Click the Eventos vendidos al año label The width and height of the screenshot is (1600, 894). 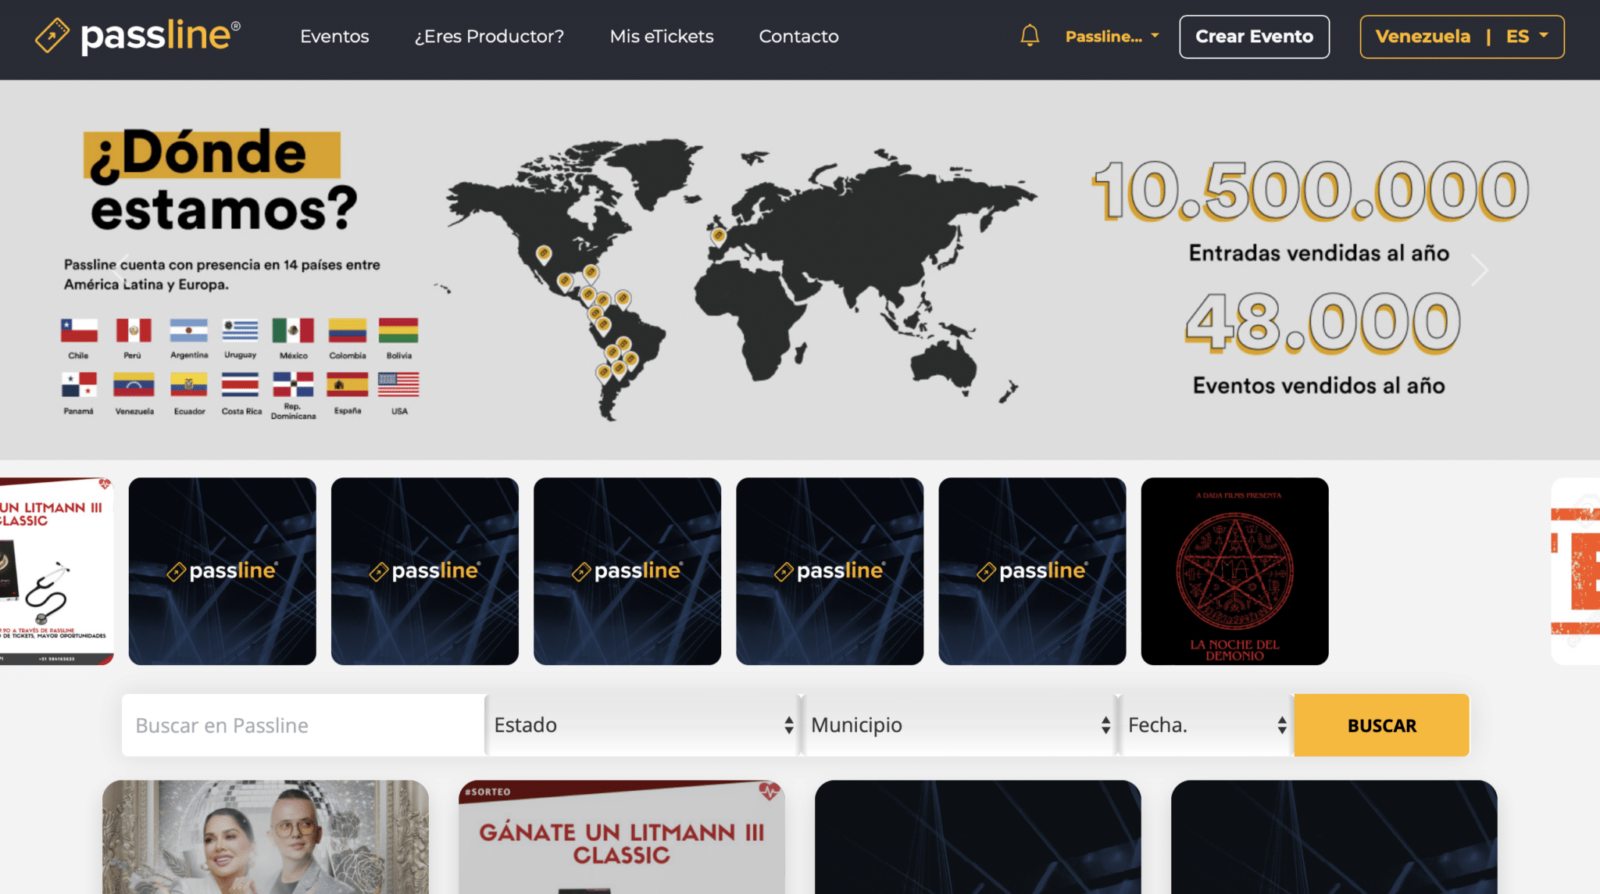1319,385
